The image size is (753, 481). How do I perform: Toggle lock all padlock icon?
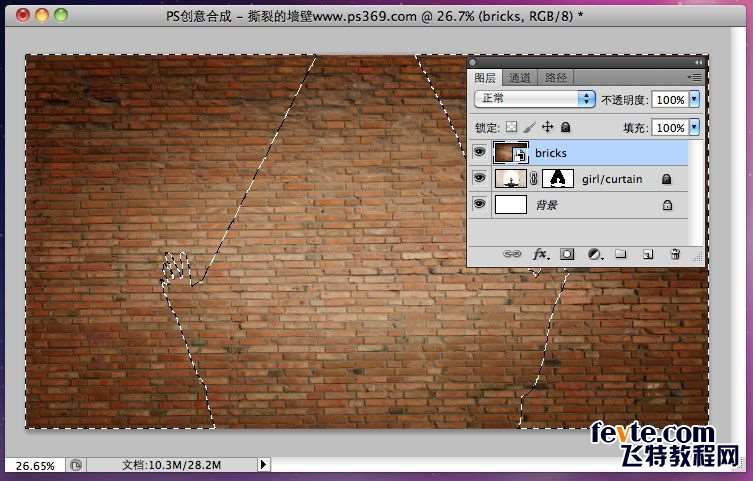565,128
